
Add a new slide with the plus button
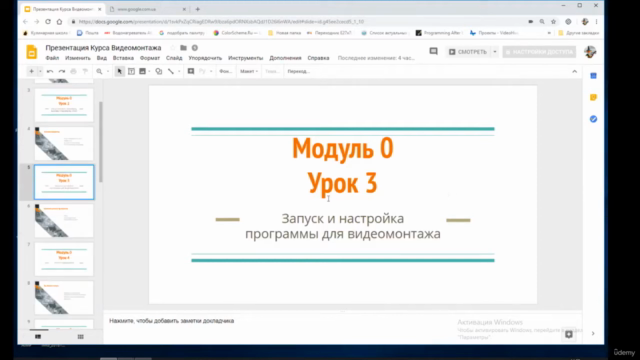click(31, 71)
